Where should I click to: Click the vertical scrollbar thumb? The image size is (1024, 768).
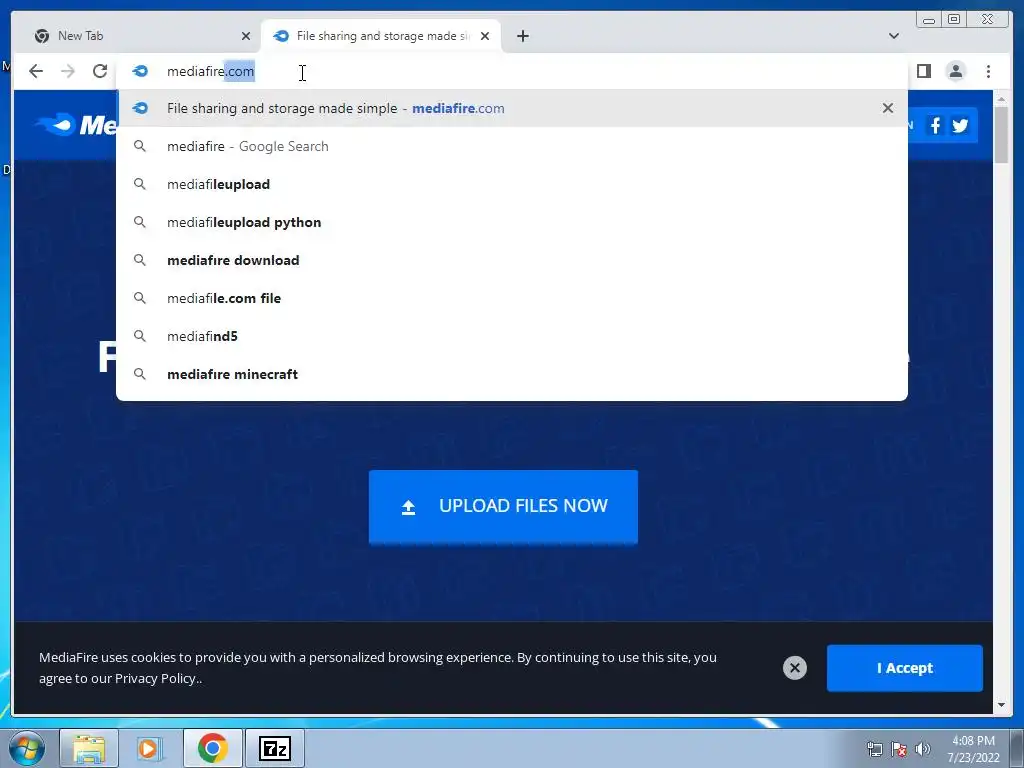[x=1001, y=135]
